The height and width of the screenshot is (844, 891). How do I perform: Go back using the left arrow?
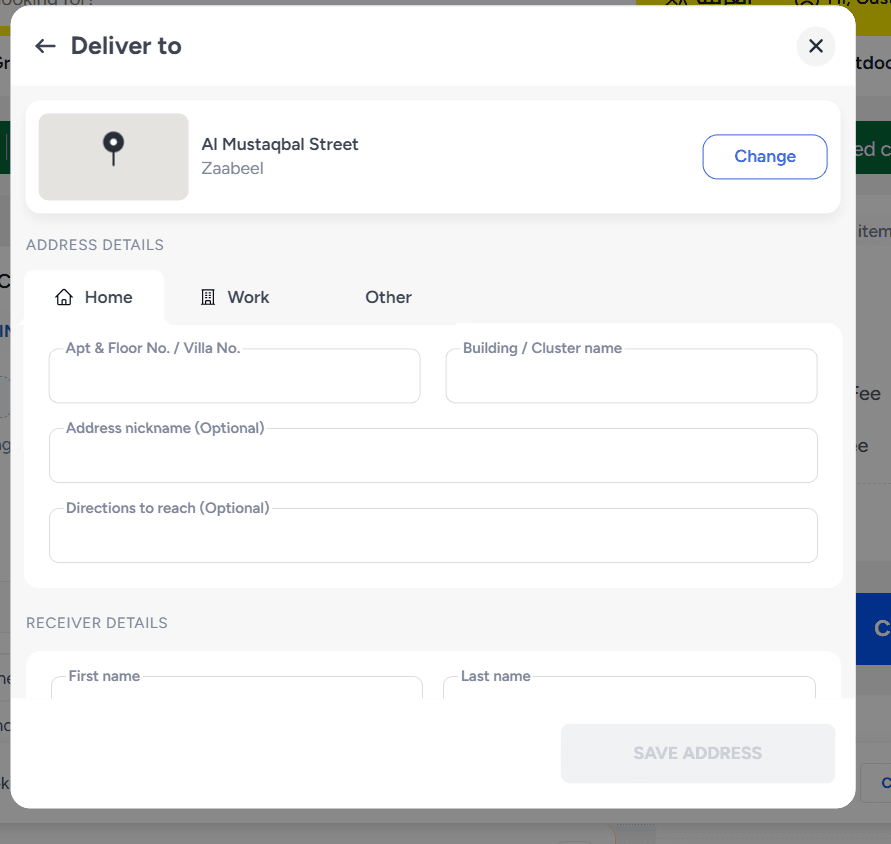45,46
